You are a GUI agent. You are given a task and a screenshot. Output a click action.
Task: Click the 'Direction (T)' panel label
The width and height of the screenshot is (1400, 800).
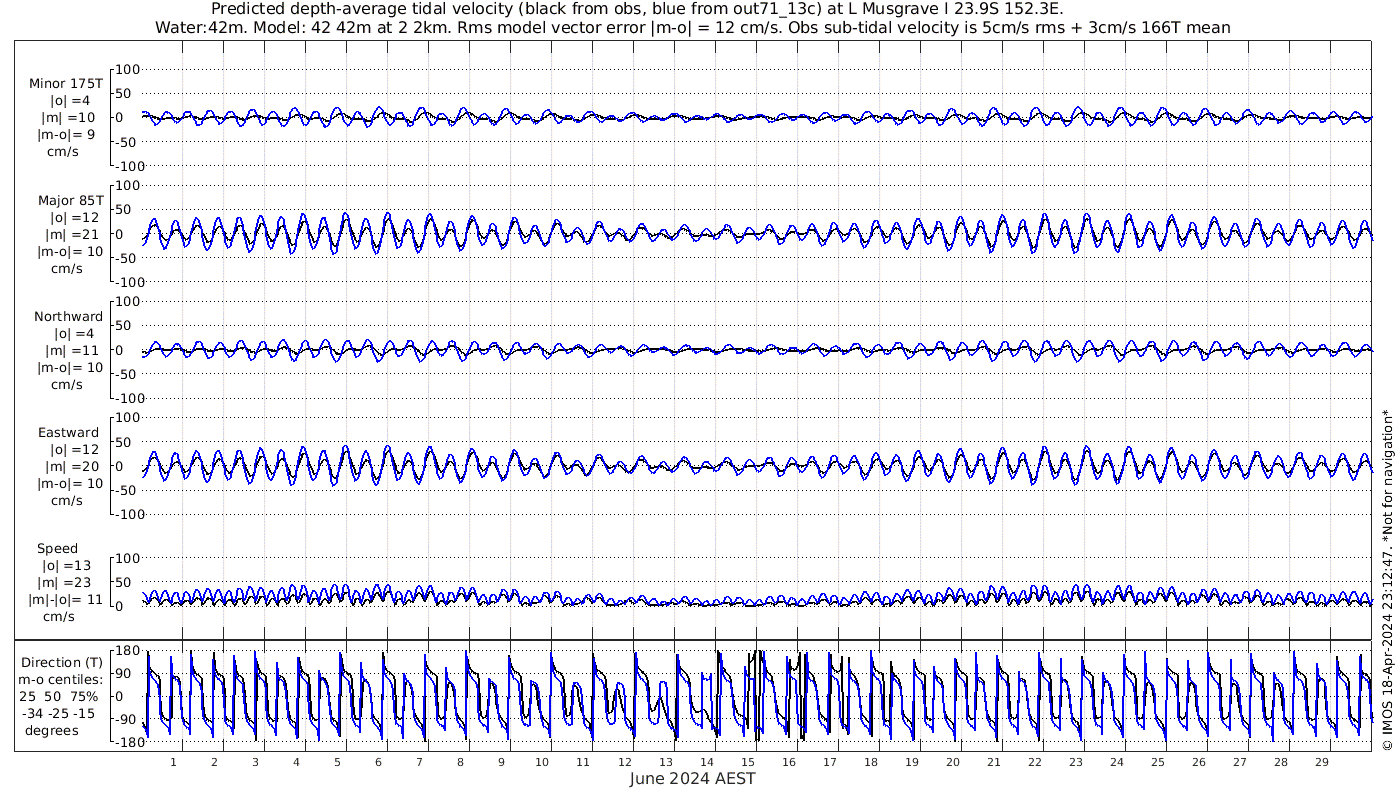tap(62, 662)
